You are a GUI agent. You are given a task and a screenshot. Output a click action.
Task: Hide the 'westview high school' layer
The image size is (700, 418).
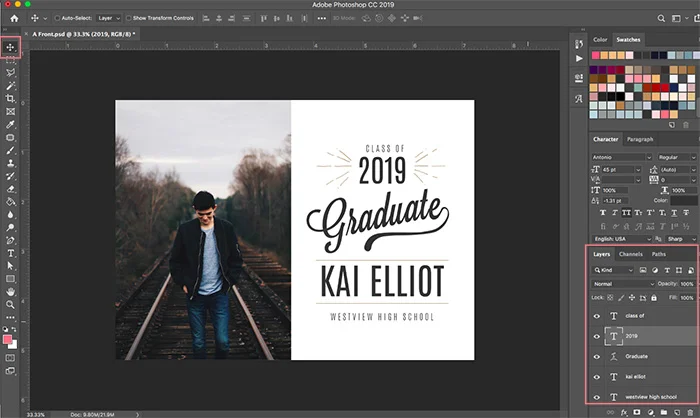597,397
